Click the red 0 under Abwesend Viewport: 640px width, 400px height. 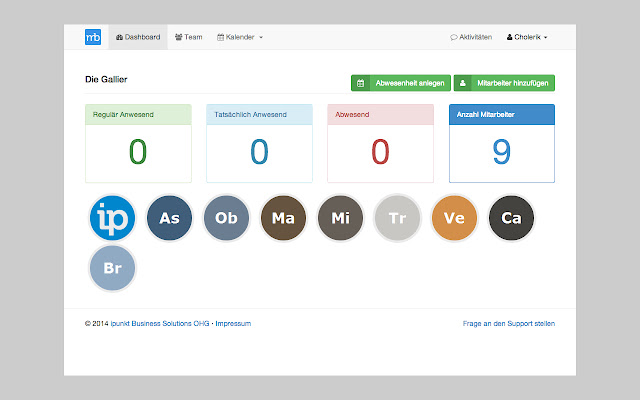pos(380,152)
